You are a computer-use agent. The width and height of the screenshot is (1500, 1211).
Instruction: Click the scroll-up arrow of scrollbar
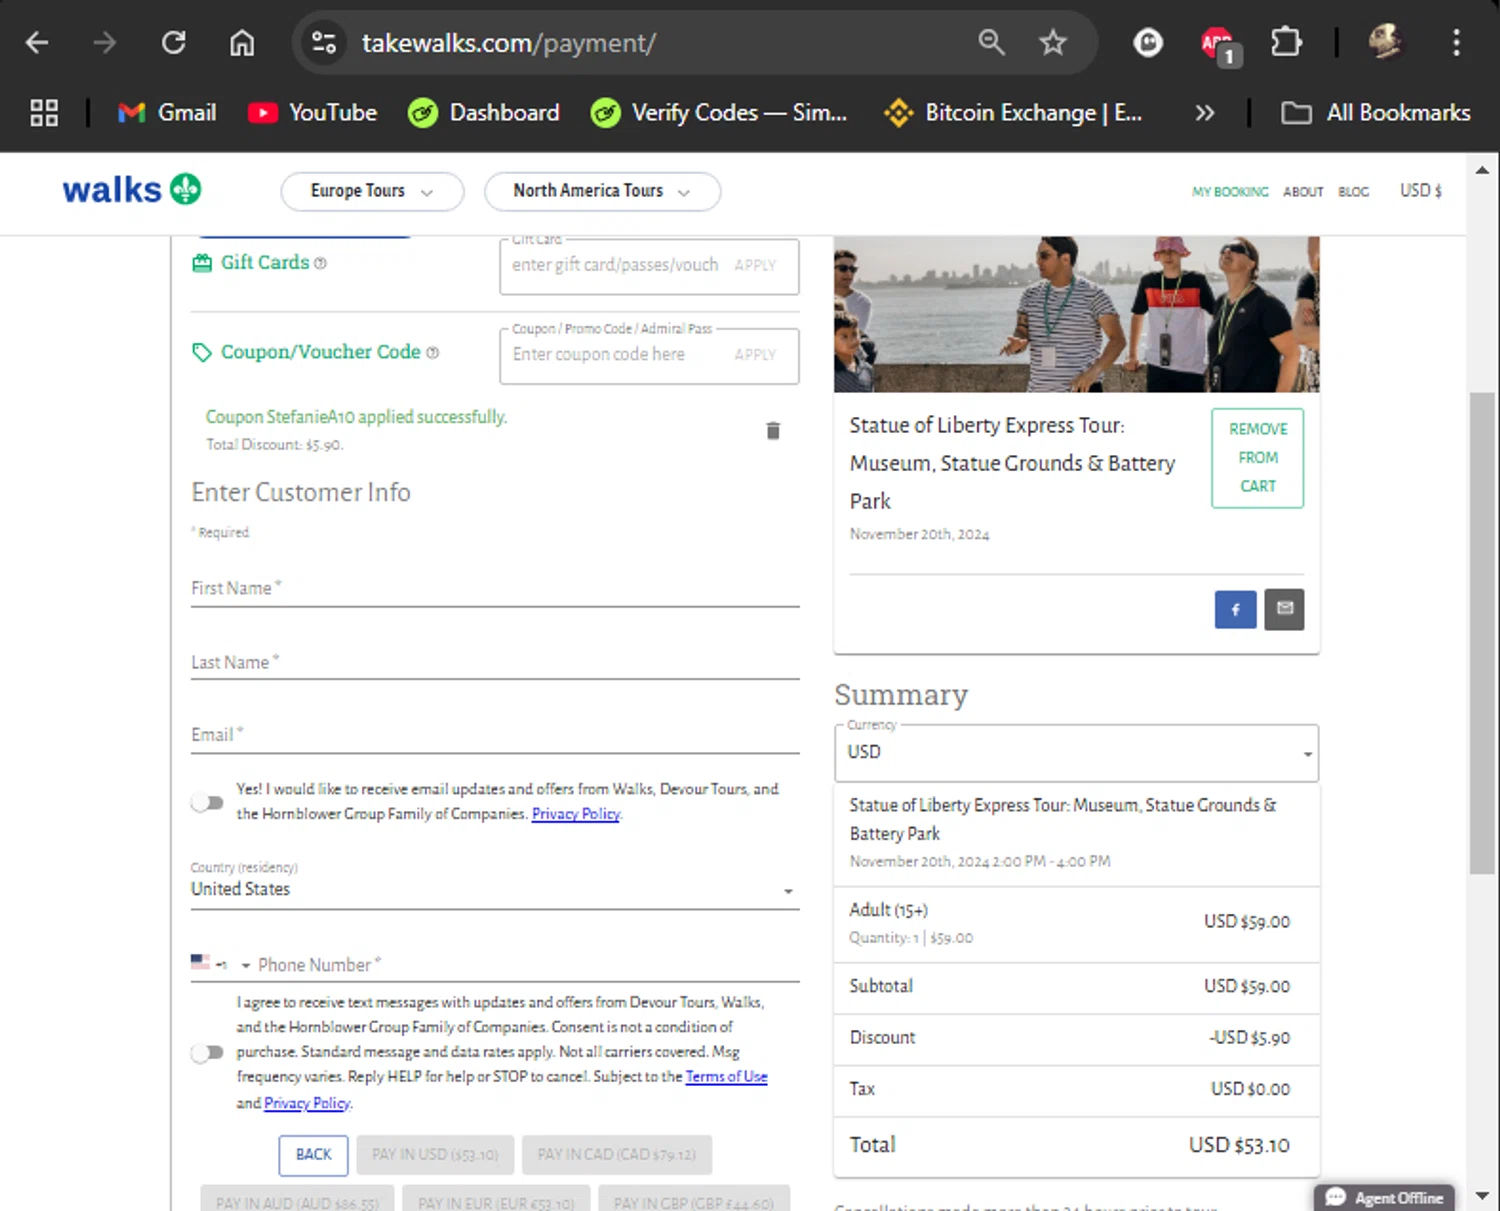tap(1482, 170)
